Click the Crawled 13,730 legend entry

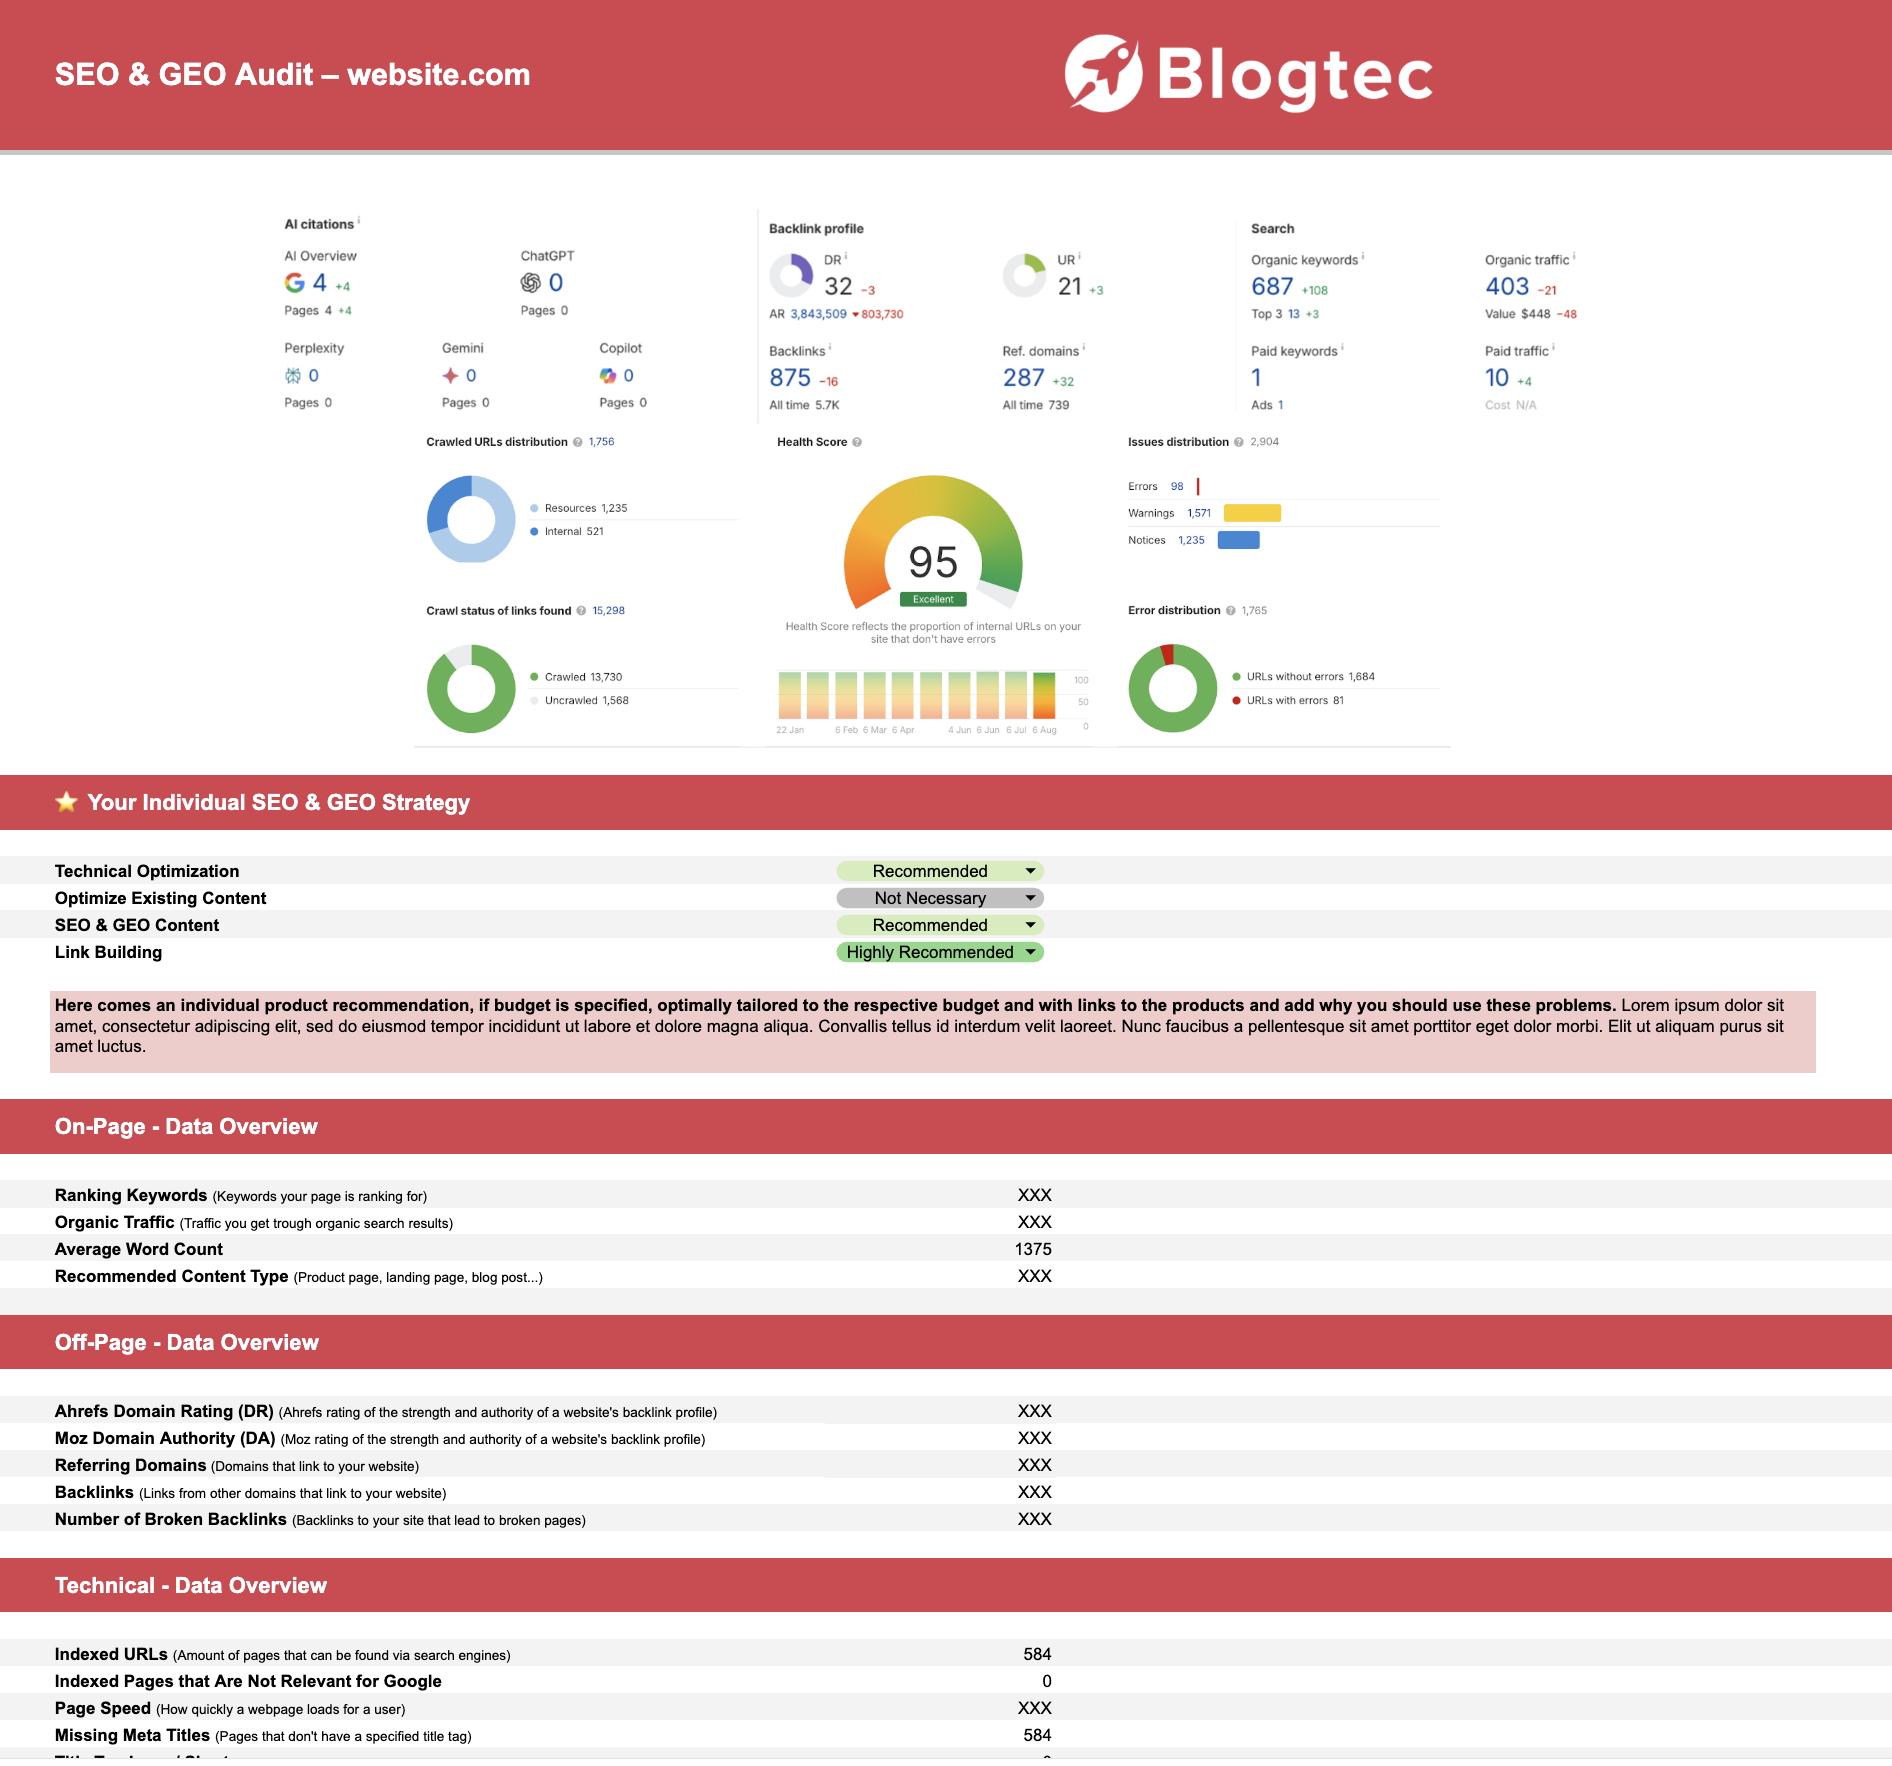coord(576,677)
